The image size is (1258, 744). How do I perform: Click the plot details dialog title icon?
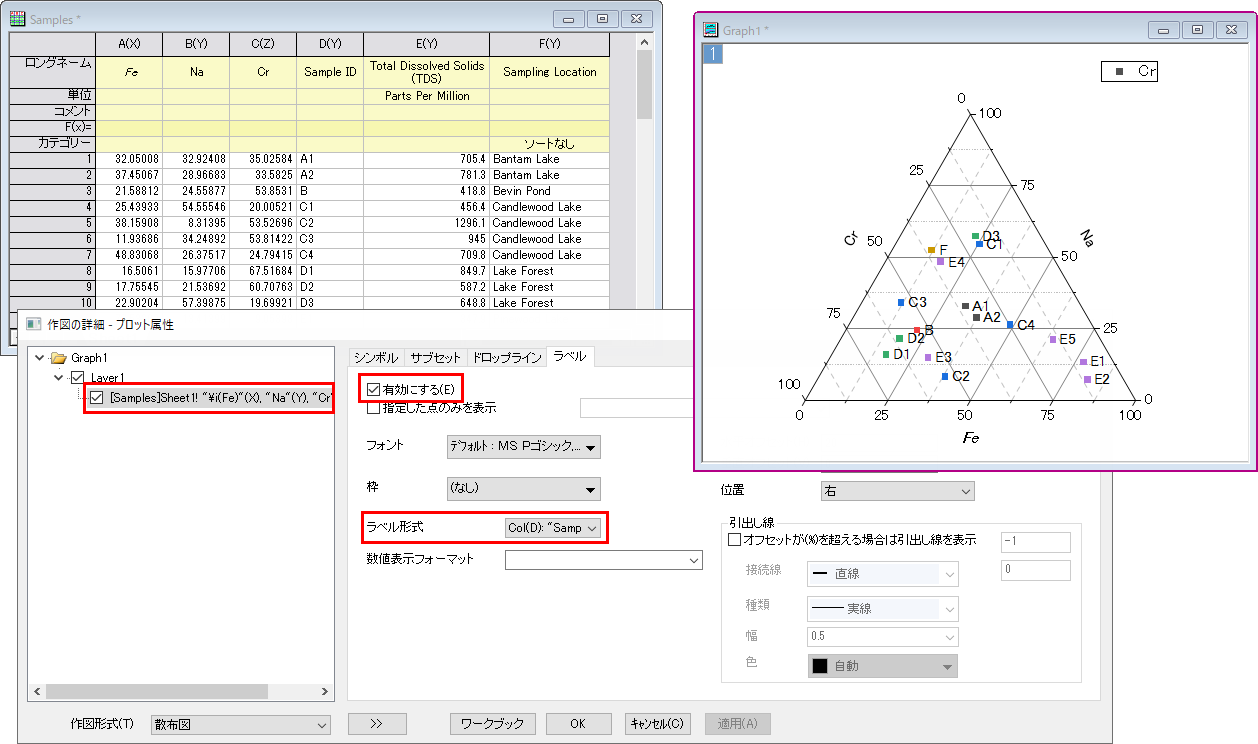(x=33, y=325)
